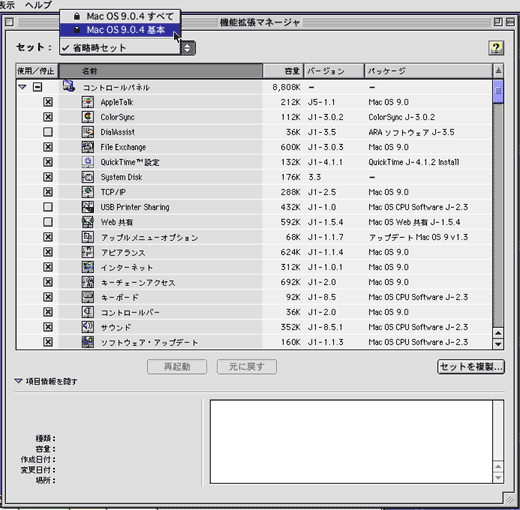Click the info text box area
Image resolution: width=520 pixels, height=510 pixels.
click(351, 441)
